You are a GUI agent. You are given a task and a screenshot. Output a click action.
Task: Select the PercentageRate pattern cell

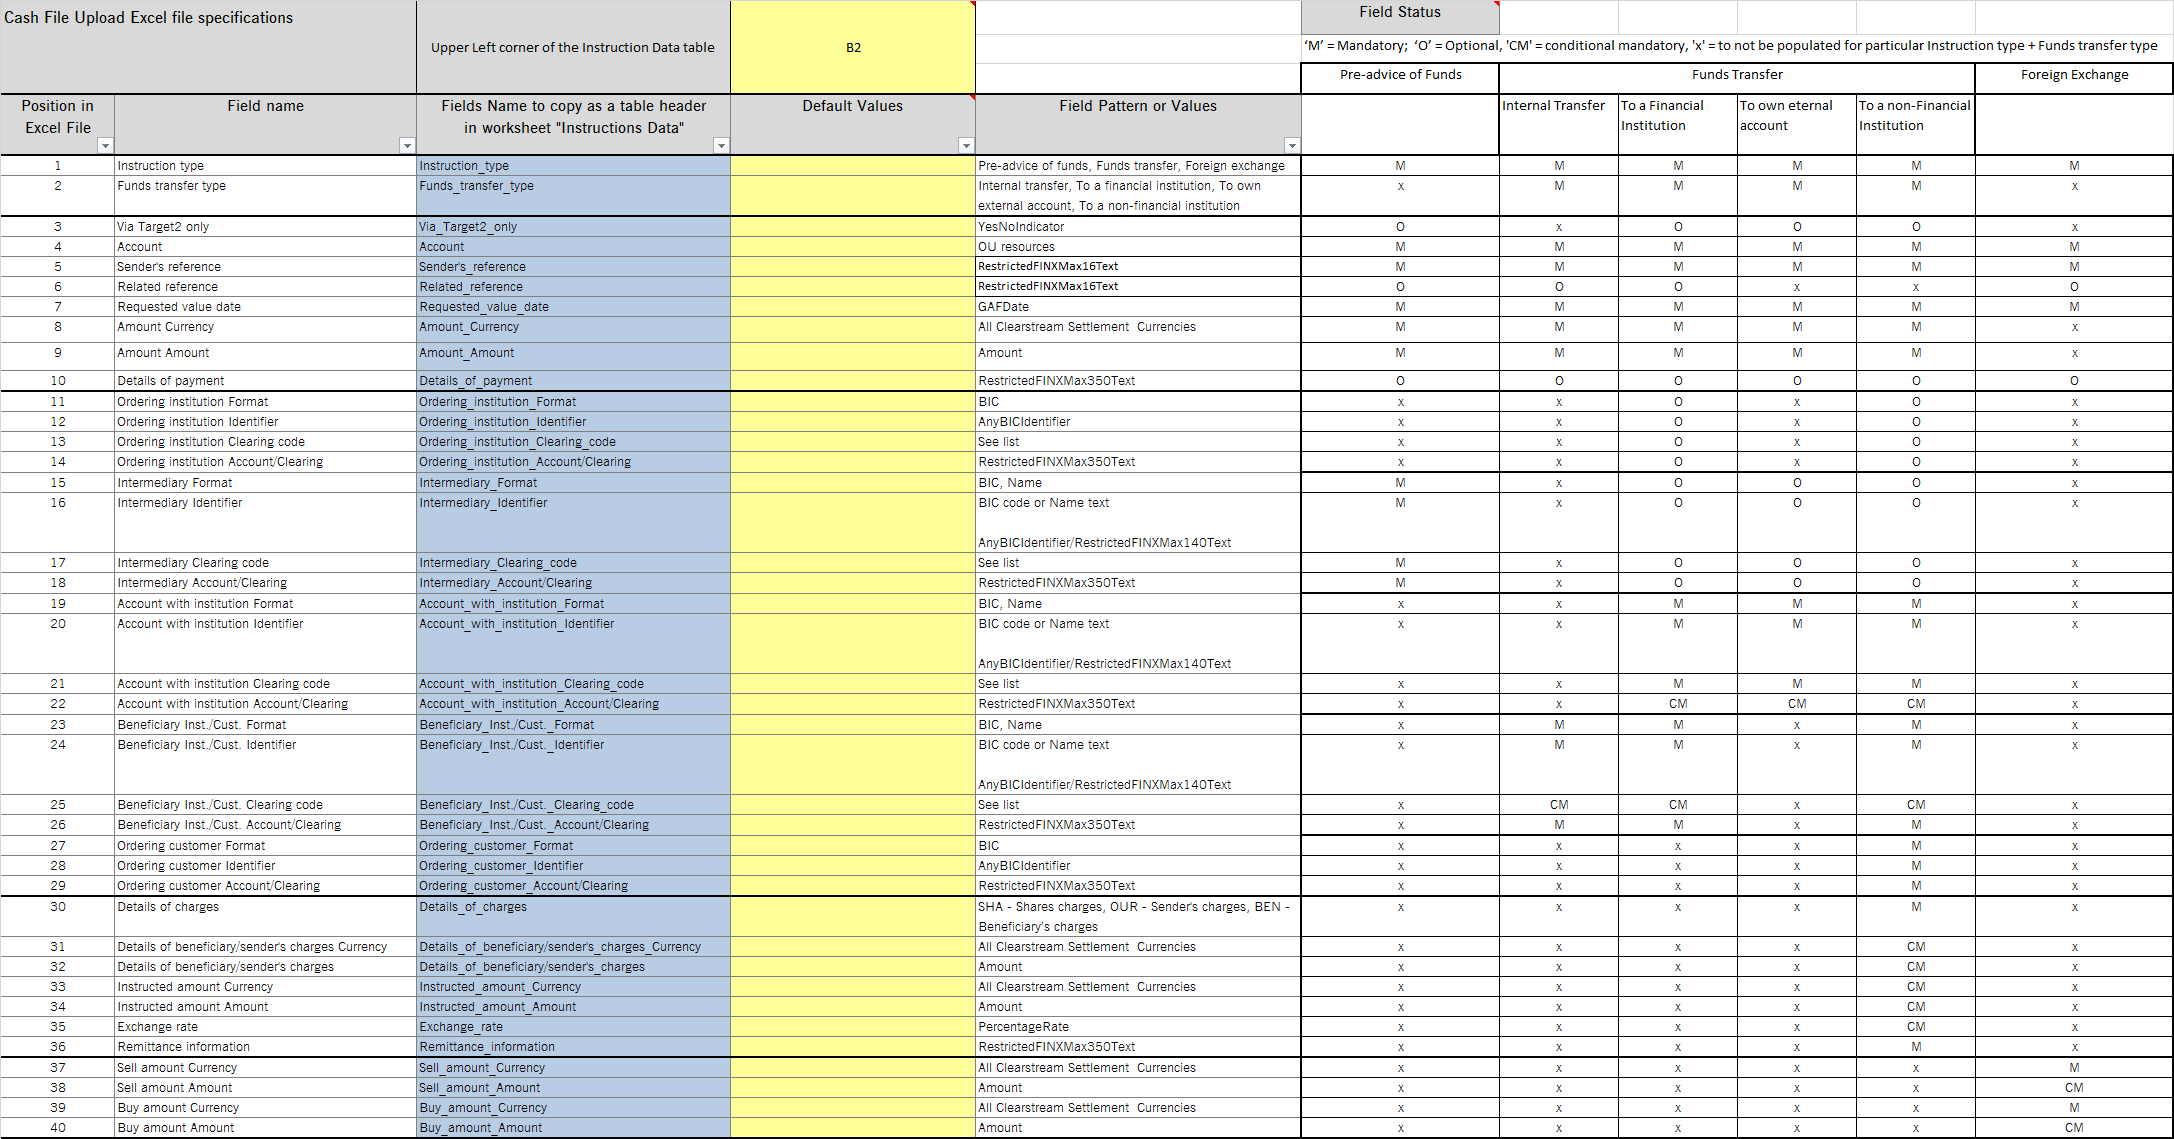point(1138,1027)
